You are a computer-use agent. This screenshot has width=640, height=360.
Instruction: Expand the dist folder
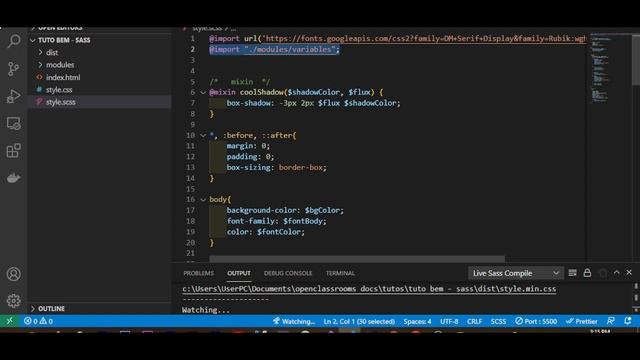[40, 52]
